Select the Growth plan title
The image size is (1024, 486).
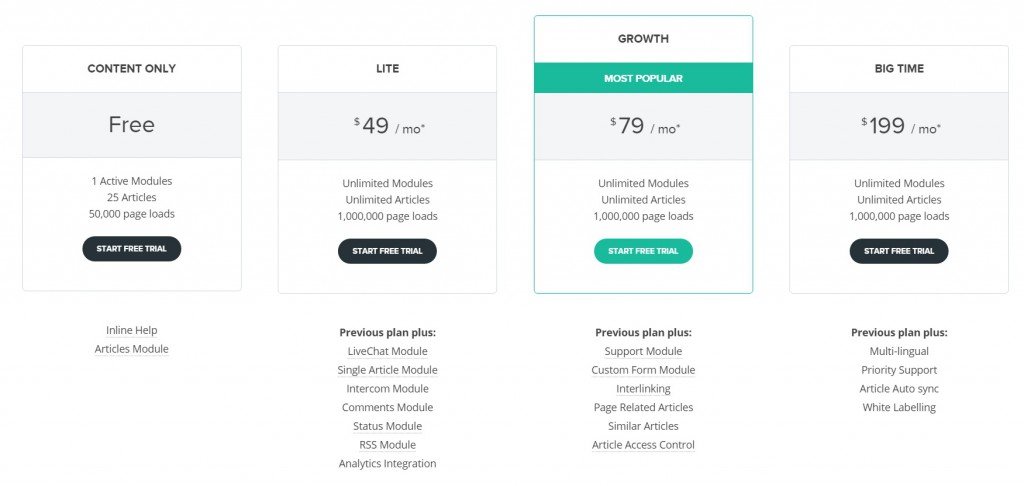[x=643, y=39]
